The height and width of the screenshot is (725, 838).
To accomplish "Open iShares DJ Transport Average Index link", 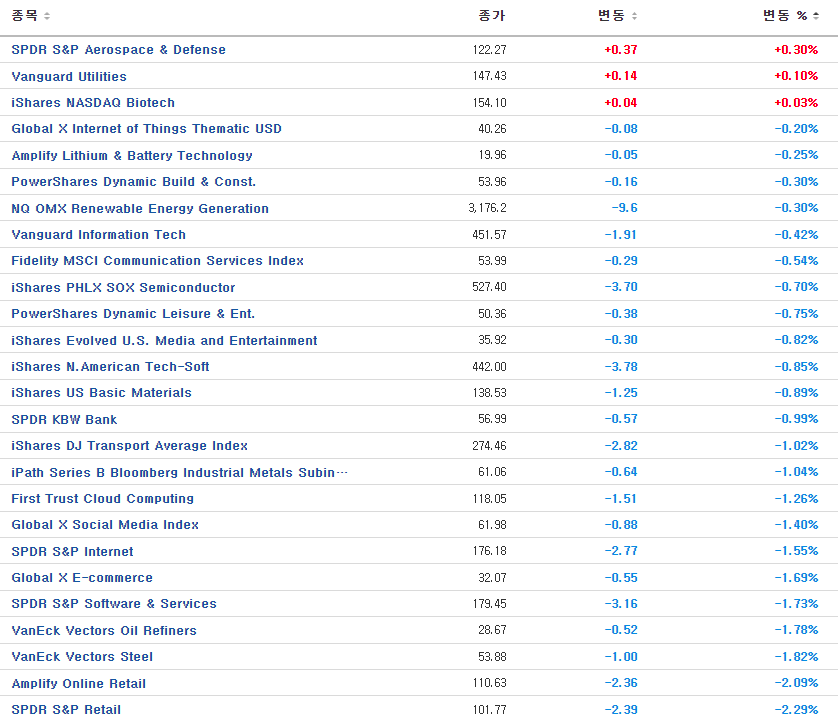I will [x=129, y=446].
